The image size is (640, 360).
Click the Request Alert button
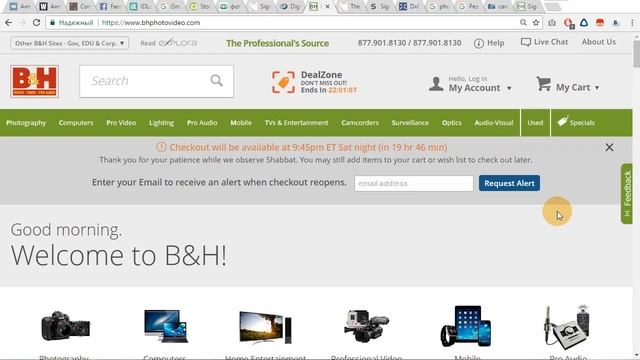[509, 183]
